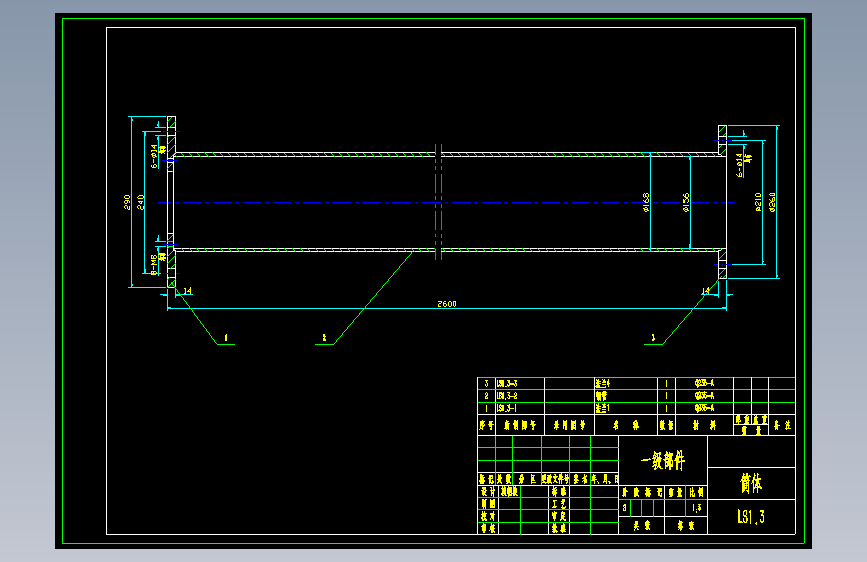This screenshot has height=562, width=867.
Task: Click the 6-ø14 hole note on right flange
Action: point(739,165)
